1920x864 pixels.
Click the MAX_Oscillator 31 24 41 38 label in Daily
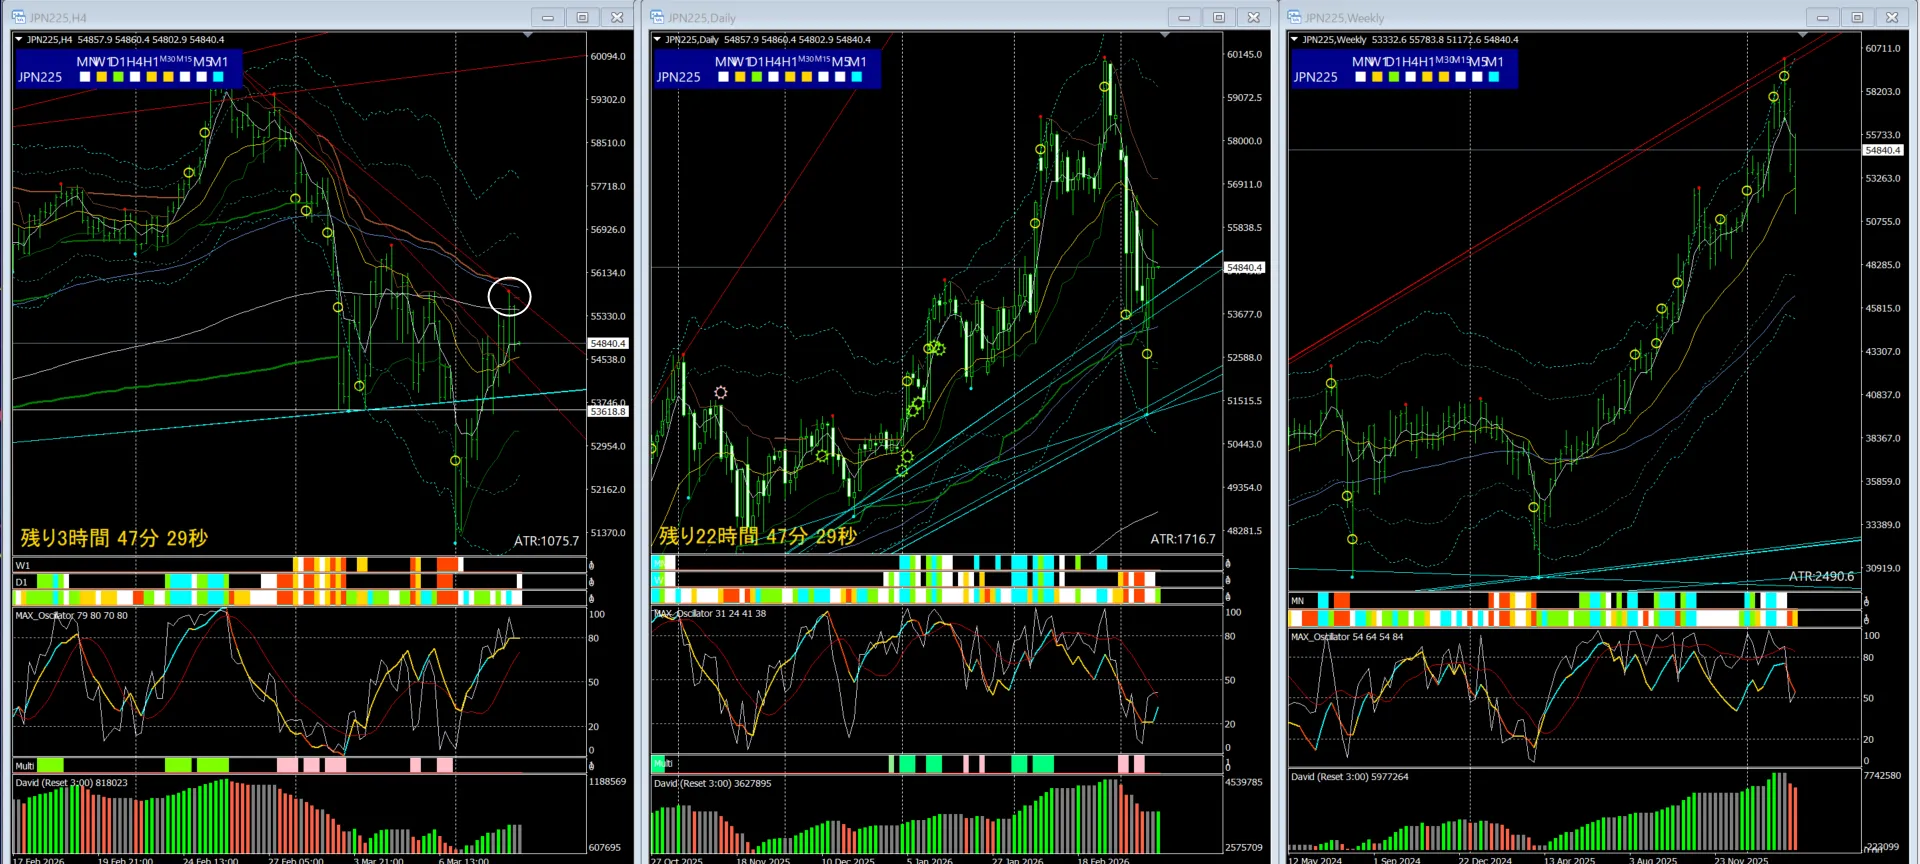[710, 614]
